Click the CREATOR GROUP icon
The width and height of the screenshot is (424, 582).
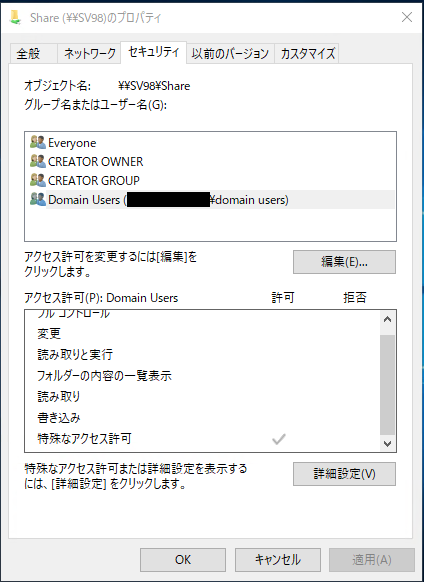click(x=38, y=180)
